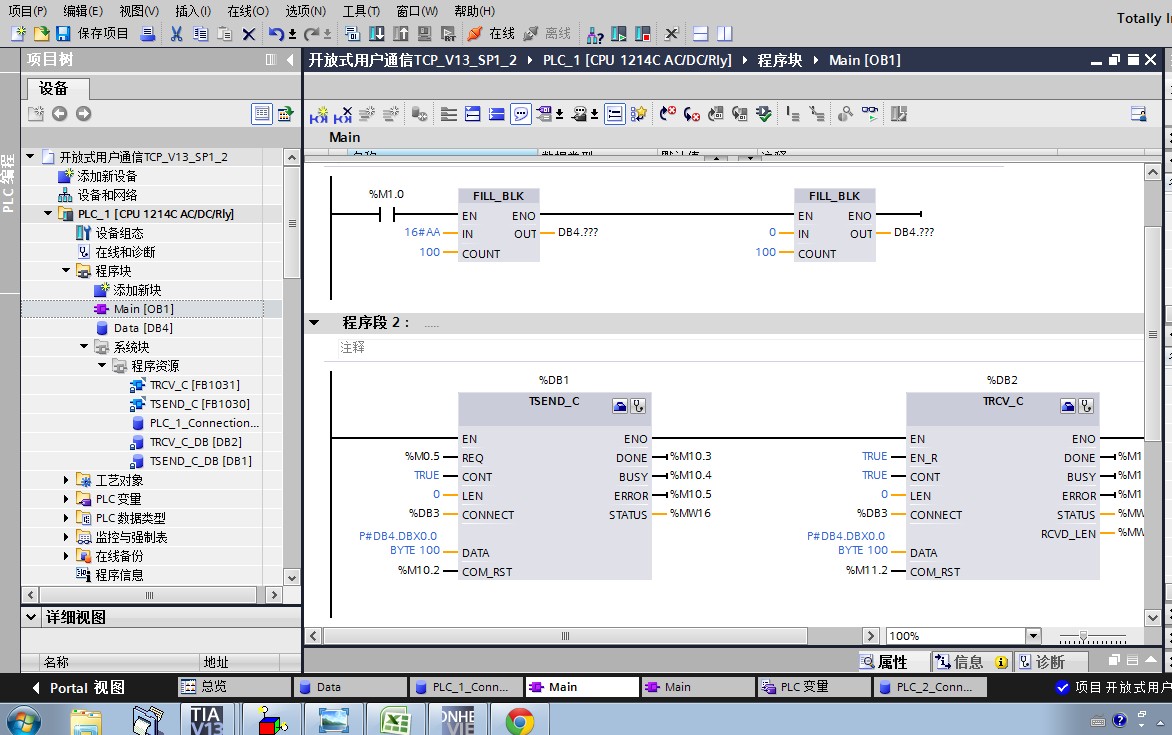Click the project tree vertical scrollbar
The height and width of the screenshot is (735, 1172).
coord(292,222)
